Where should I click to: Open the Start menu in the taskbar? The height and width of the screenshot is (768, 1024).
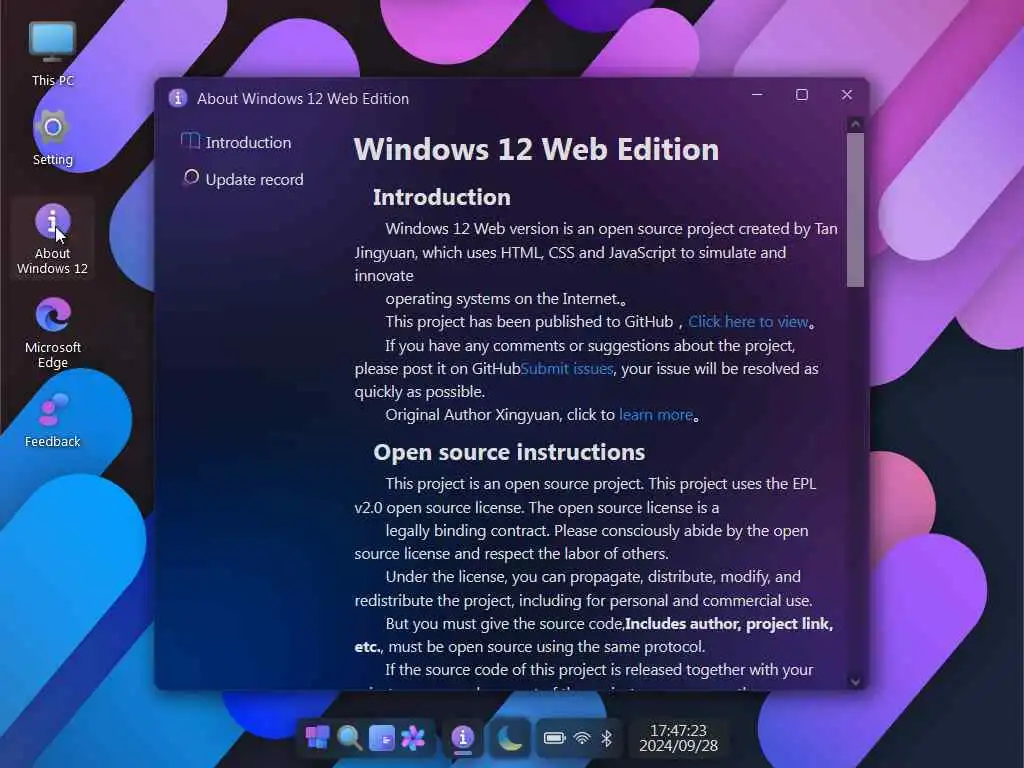click(x=317, y=738)
